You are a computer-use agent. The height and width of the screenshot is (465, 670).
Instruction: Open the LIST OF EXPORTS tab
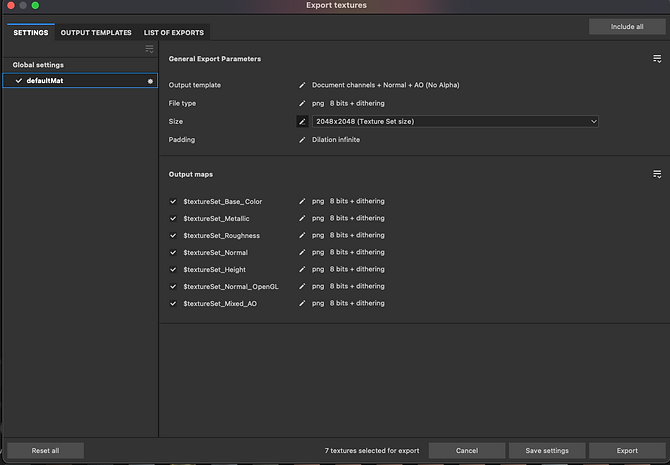click(x=173, y=32)
